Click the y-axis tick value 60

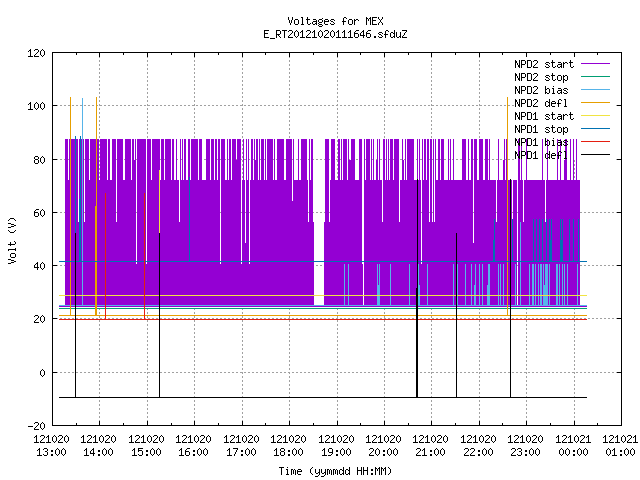click(x=39, y=213)
